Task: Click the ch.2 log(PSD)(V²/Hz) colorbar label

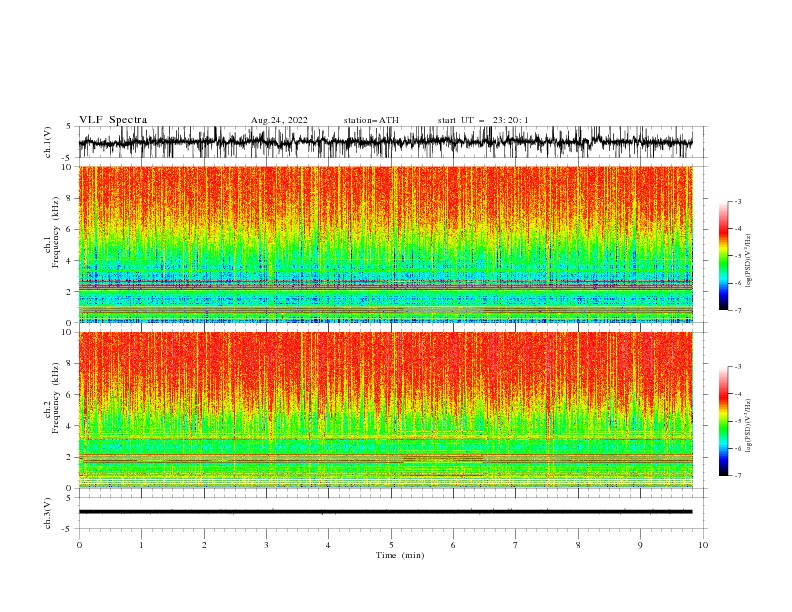Action: (748, 426)
